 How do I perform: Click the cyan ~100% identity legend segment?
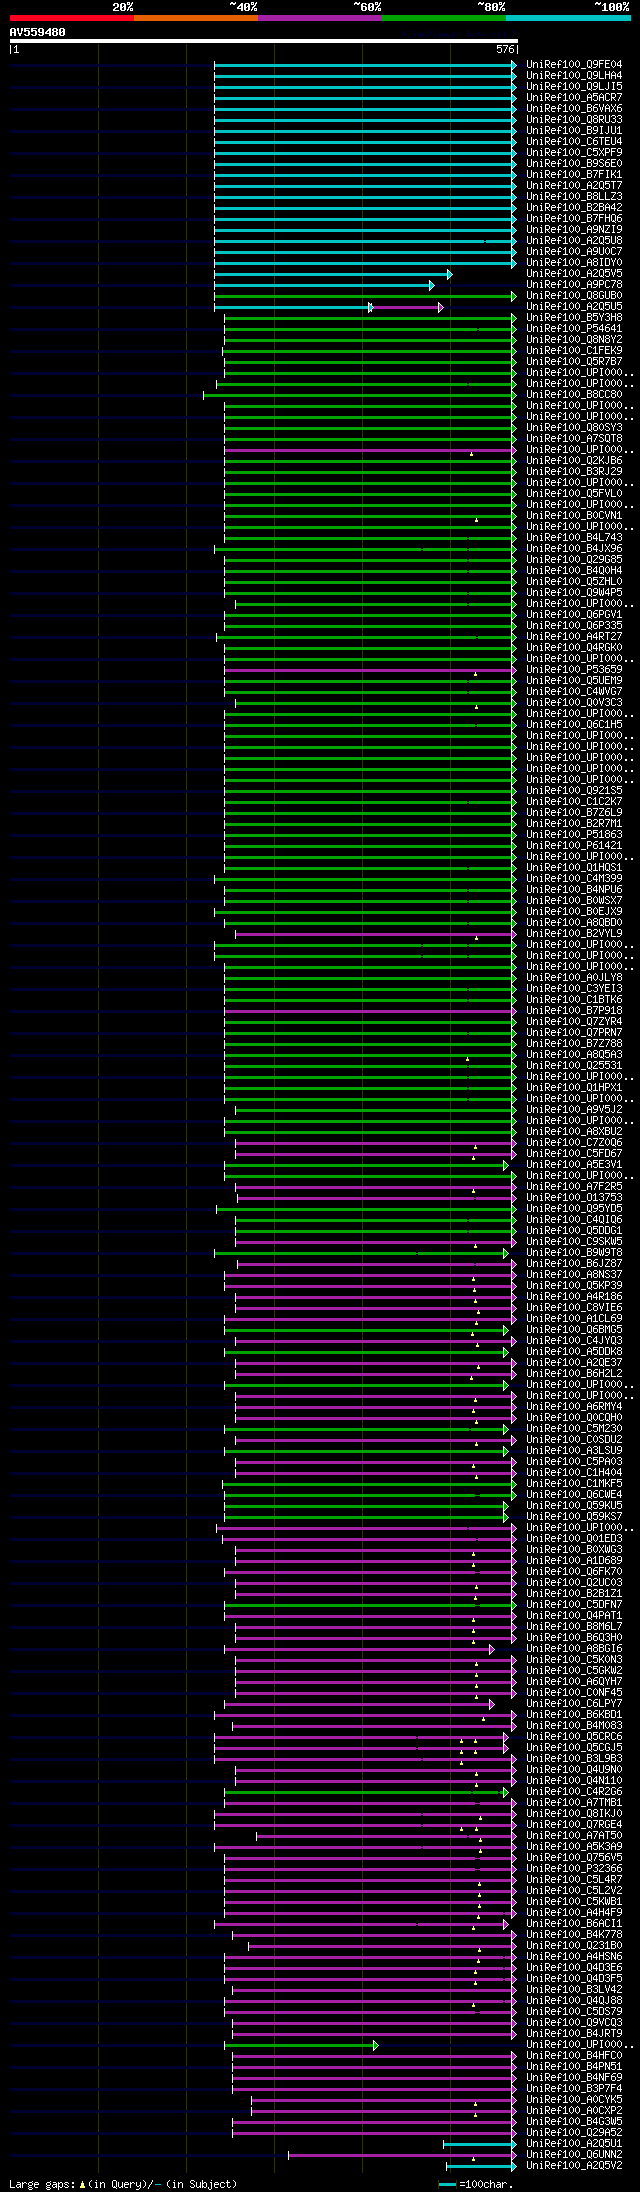[568, 18]
